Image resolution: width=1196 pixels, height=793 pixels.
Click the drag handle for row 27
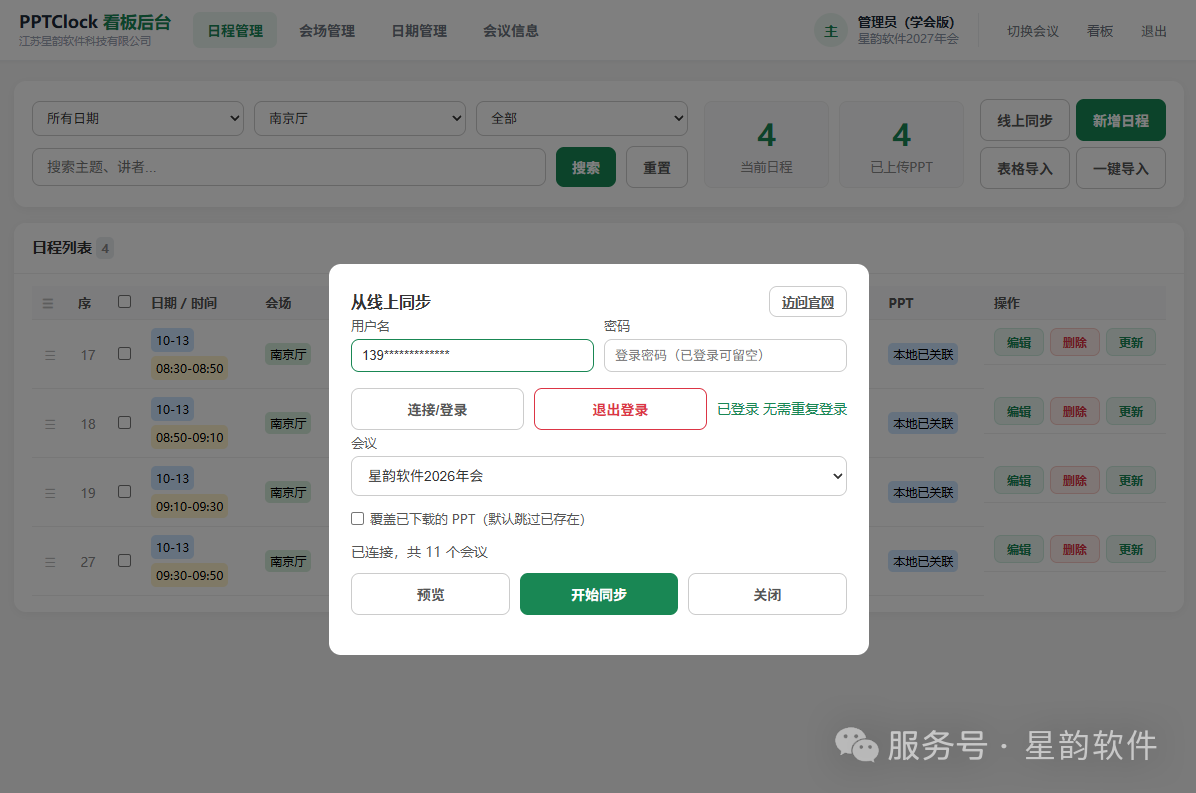point(50,562)
